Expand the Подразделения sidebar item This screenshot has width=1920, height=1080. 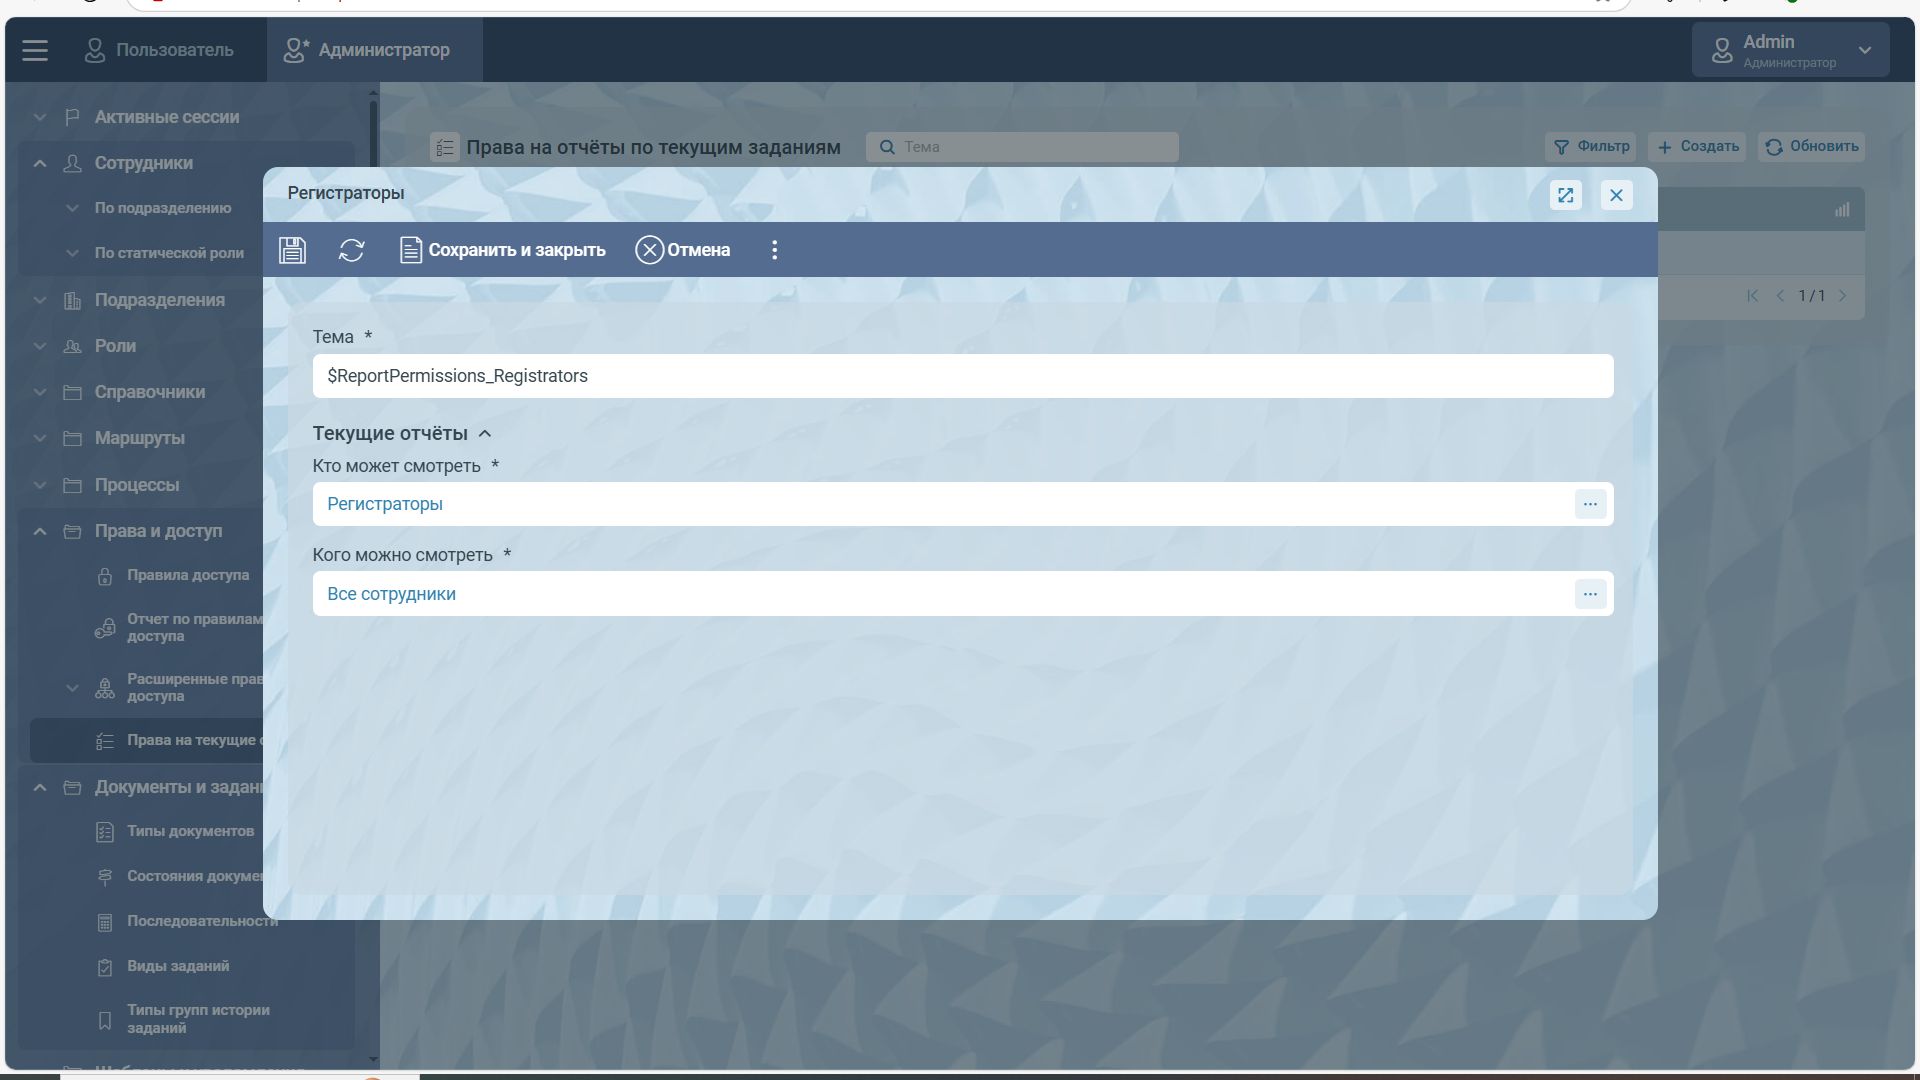[x=40, y=300]
